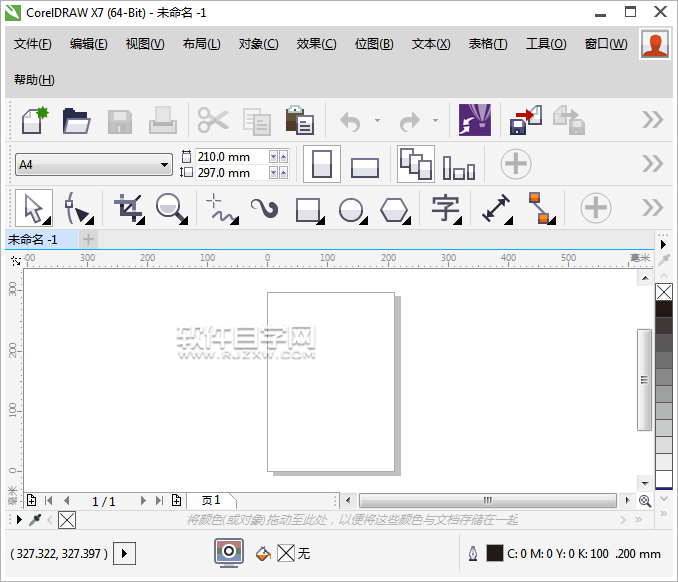
Task: Click the Cut scissors icon
Action: 213,120
